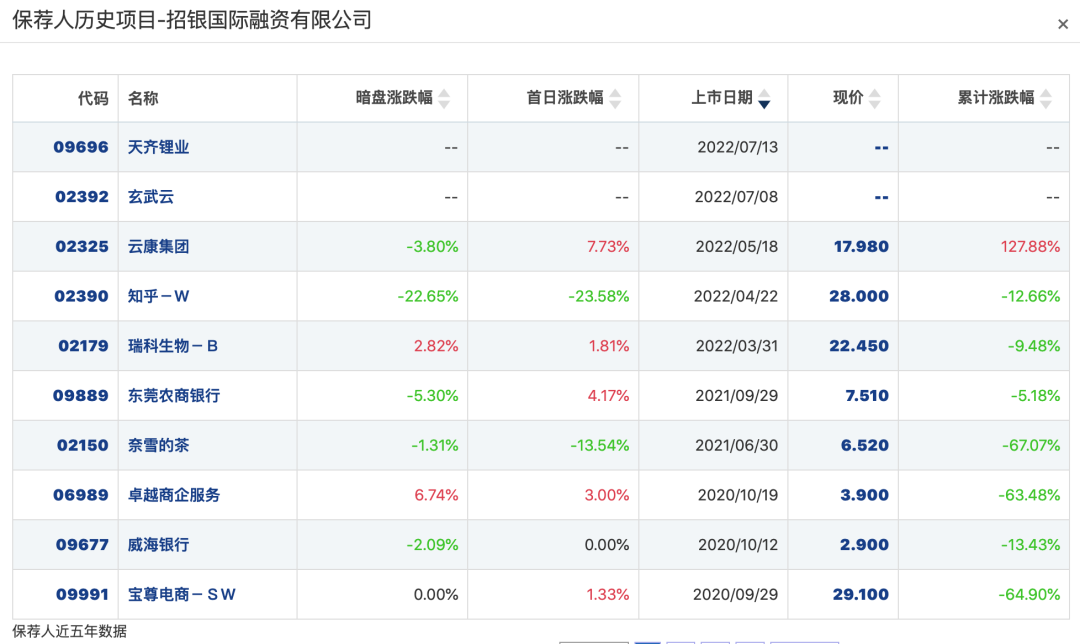Open 宝尊电商－SW stock page
The image size is (1080, 644).
(x=182, y=594)
